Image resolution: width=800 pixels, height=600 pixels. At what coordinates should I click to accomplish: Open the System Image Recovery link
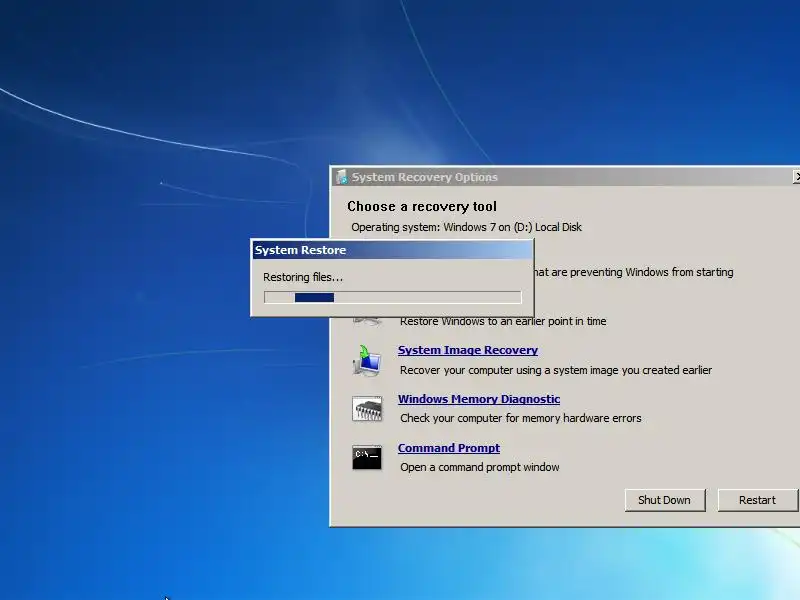(x=468, y=350)
